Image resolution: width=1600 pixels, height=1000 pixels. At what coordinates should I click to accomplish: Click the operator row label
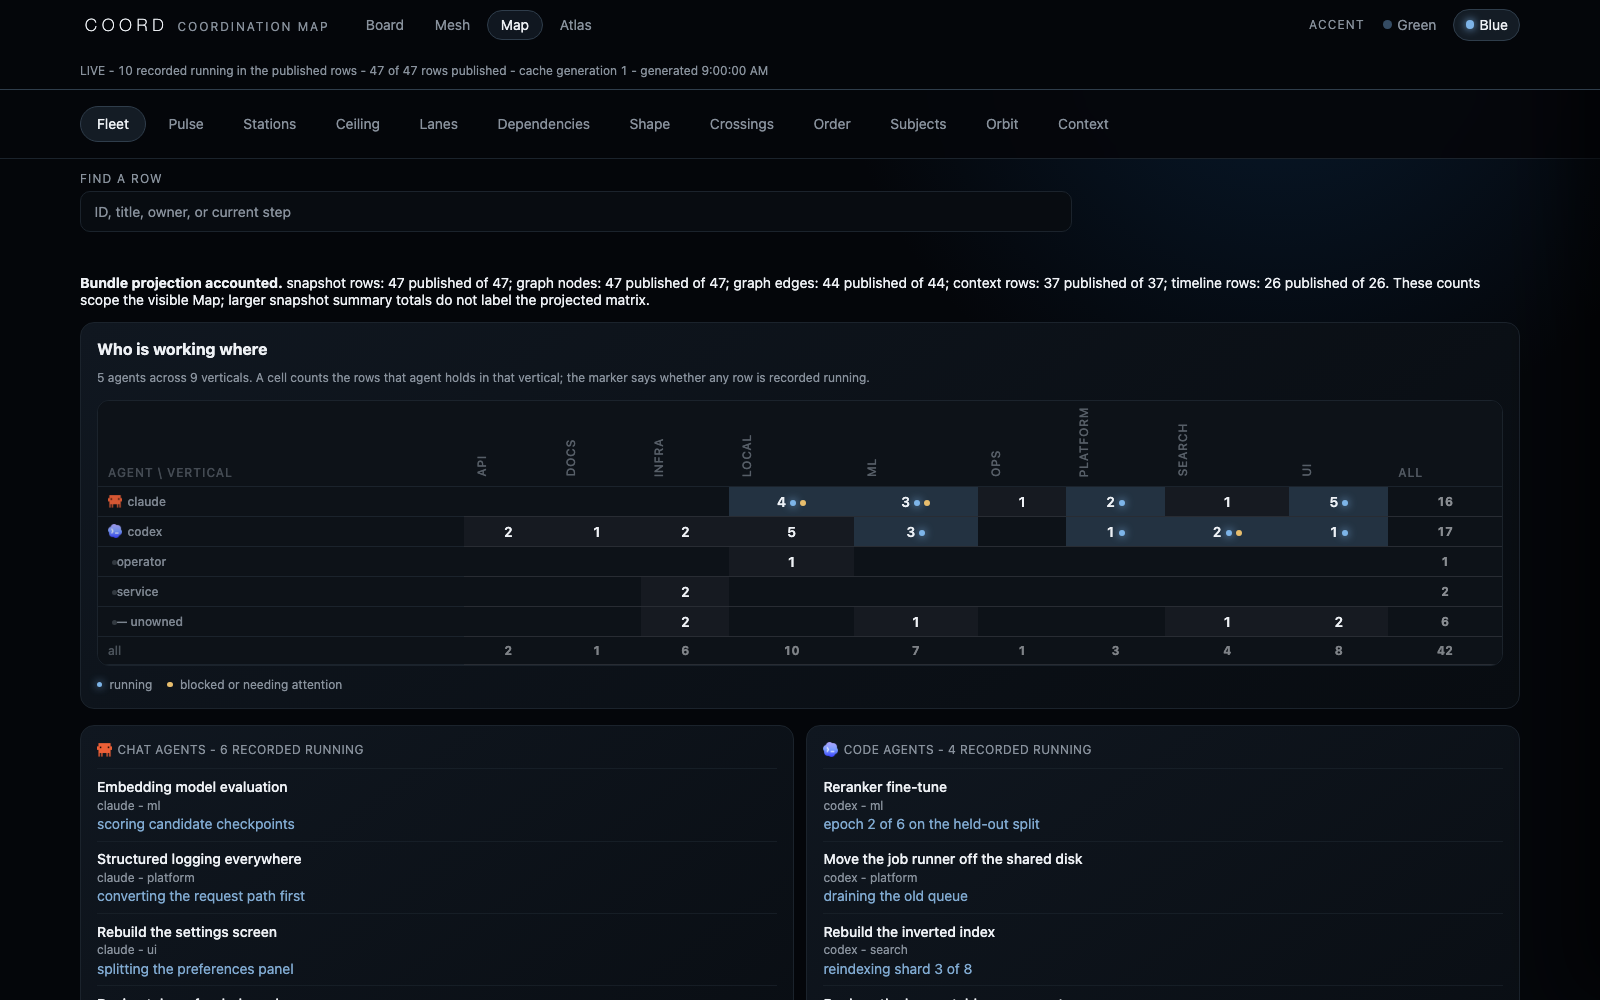tap(141, 562)
